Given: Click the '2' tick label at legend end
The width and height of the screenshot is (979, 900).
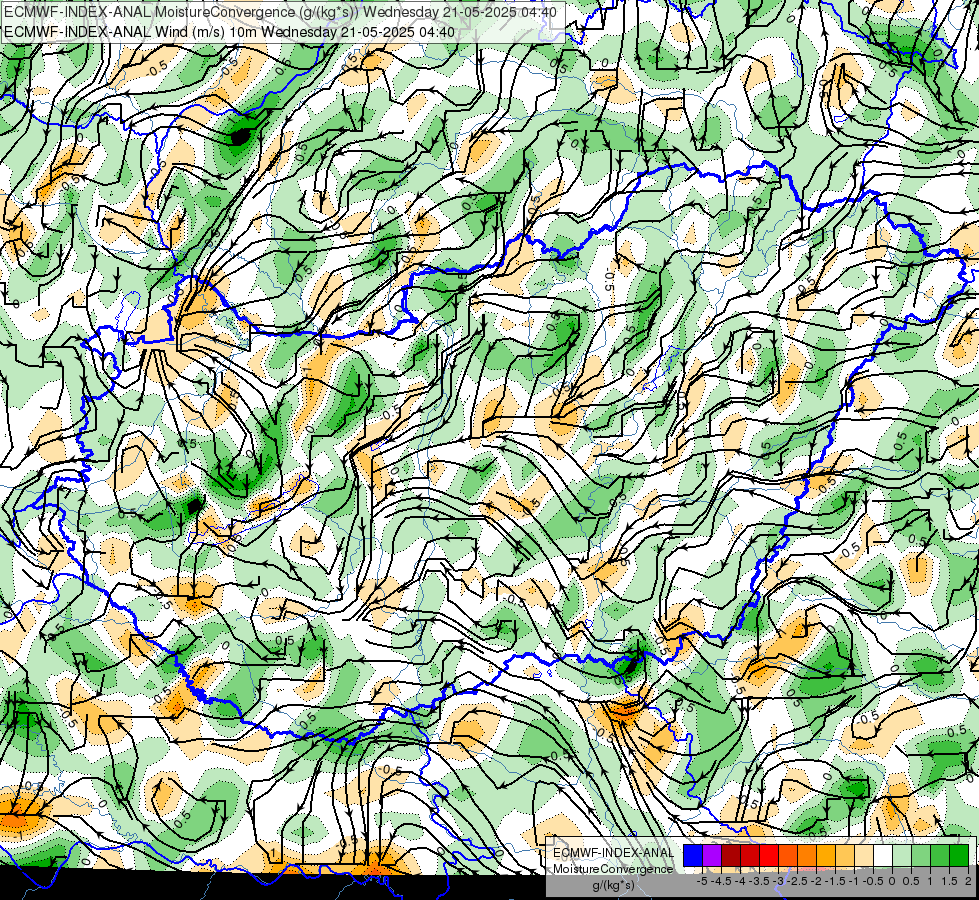Looking at the screenshot, I should tap(968, 881).
